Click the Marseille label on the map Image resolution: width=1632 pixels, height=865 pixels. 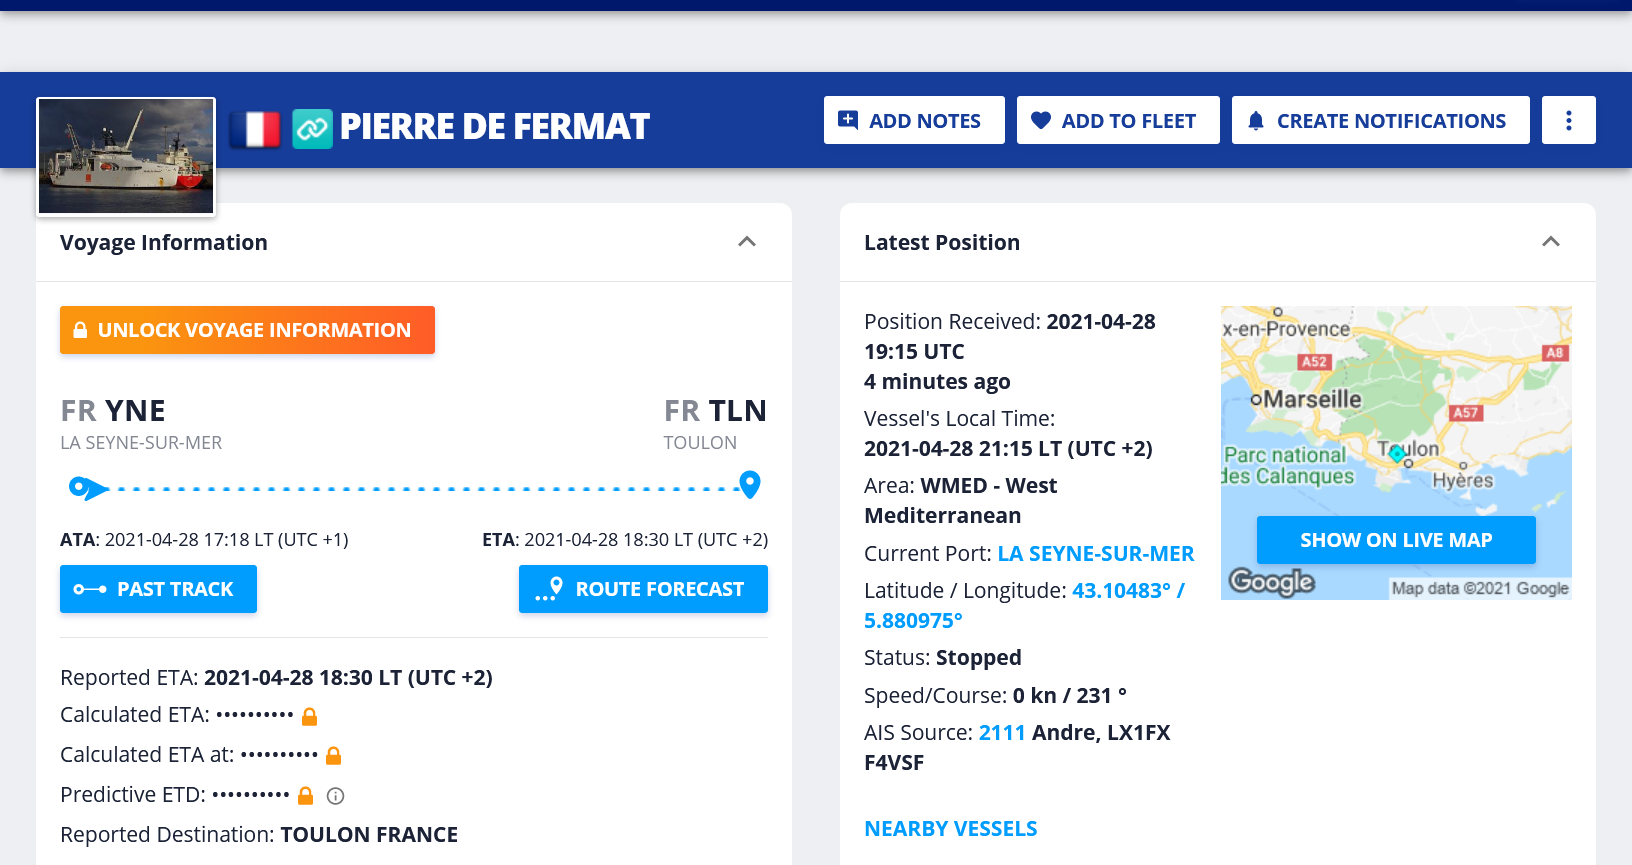tap(1311, 399)
